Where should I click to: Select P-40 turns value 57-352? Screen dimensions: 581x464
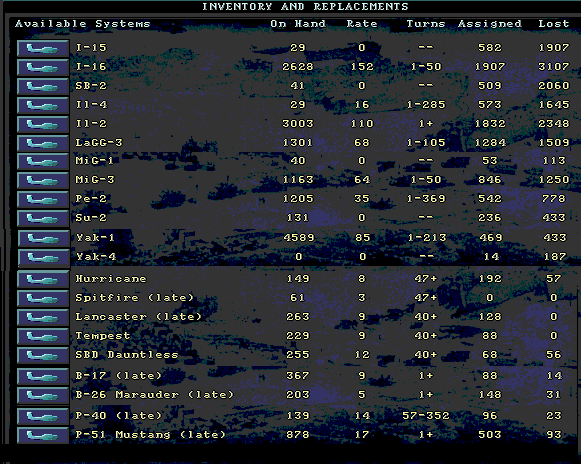pyautogui.click(x=426, y=415)
